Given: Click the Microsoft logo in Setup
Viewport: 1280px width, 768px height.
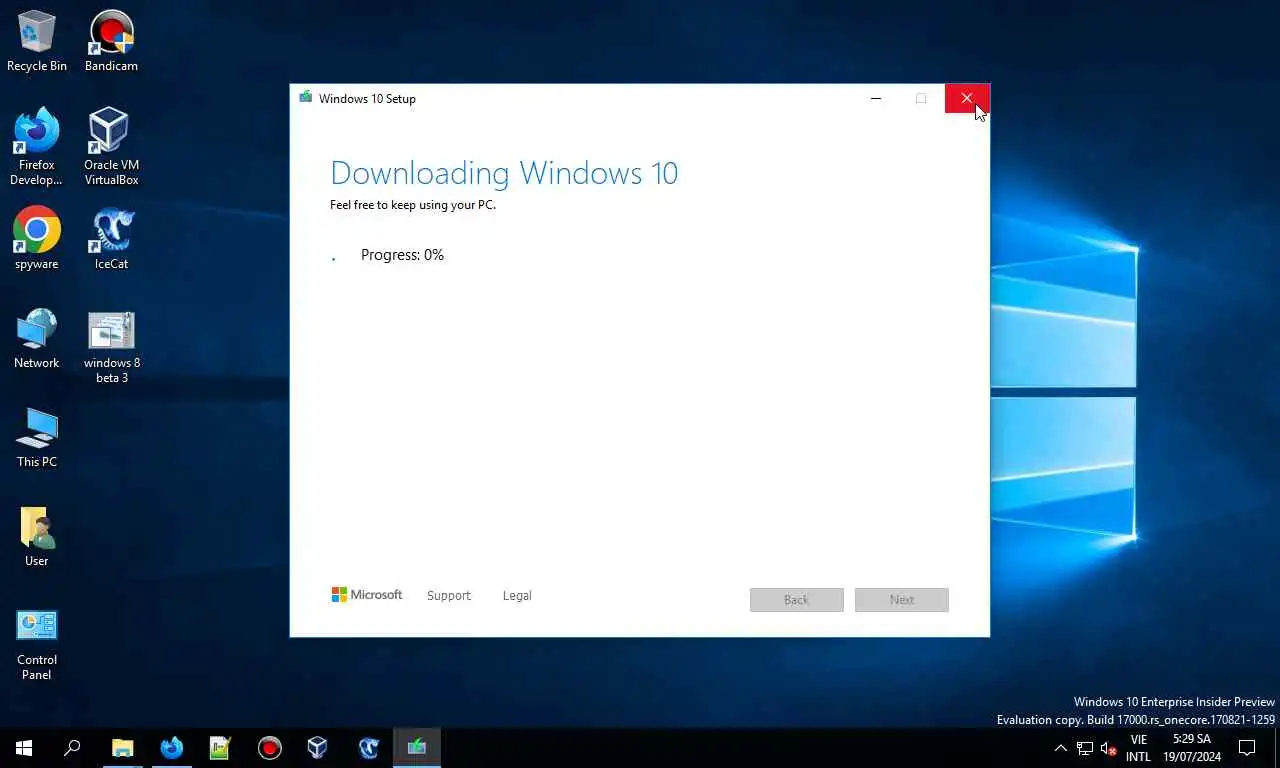Looking at the screenshot, I should coord(367,595).
